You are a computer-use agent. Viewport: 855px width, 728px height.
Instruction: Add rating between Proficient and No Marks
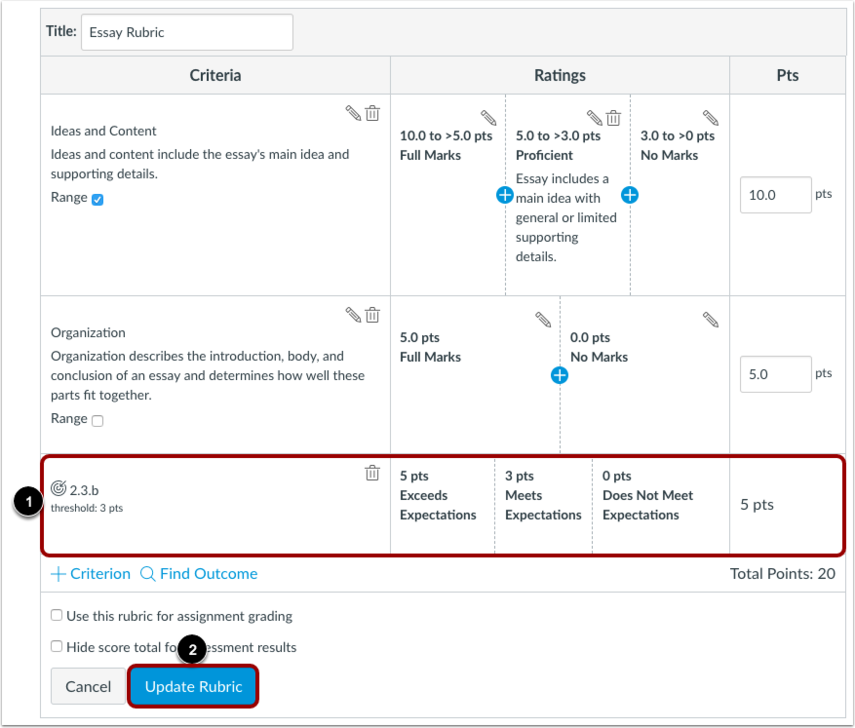click(630, 195)
